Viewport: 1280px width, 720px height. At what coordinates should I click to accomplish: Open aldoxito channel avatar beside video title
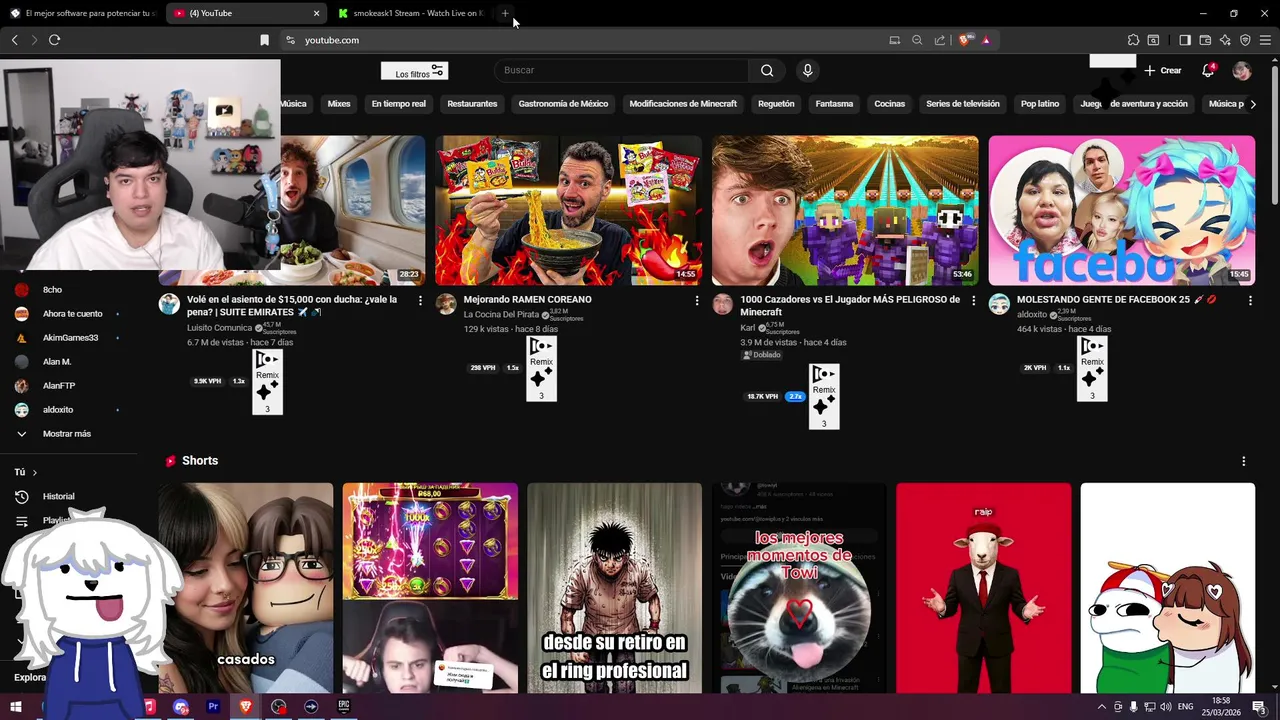[x=999, y=304]
